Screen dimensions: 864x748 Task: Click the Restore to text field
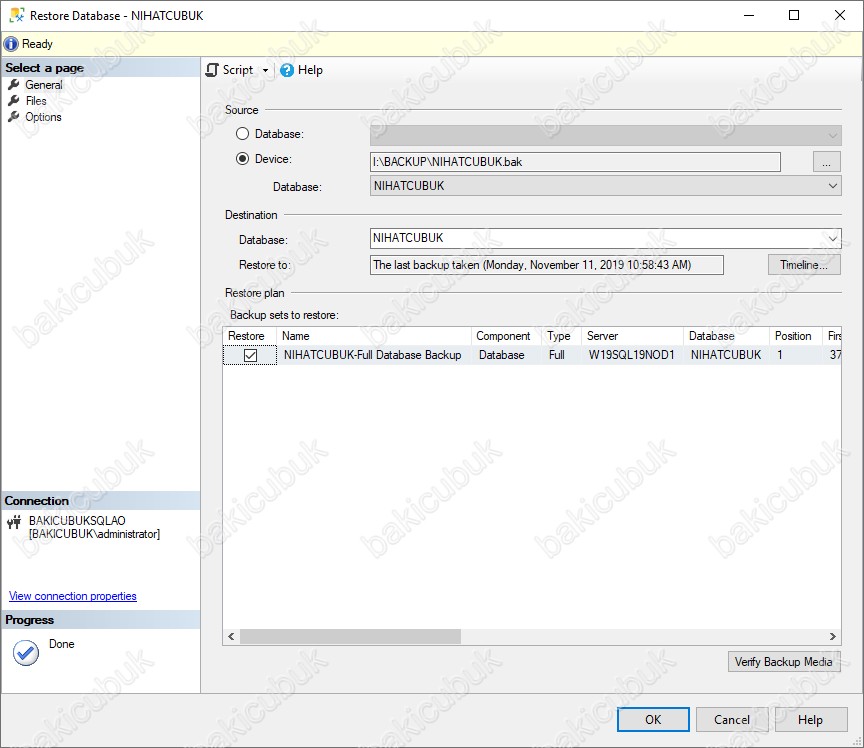coord(547,265)
